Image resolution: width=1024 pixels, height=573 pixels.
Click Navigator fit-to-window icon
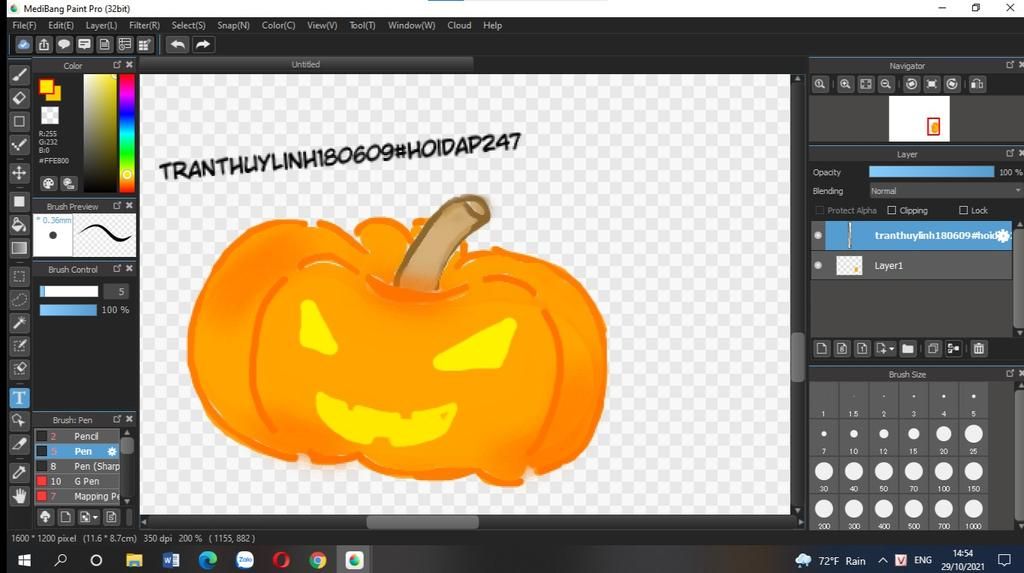[865, 84]
